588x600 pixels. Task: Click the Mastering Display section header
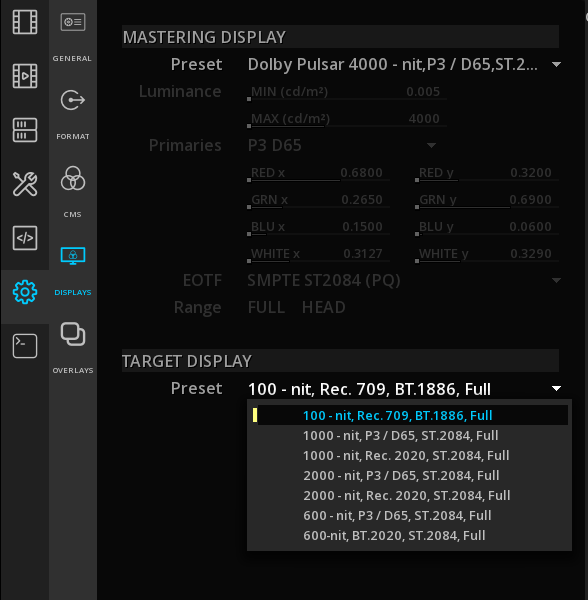click(x=340, y=37)
